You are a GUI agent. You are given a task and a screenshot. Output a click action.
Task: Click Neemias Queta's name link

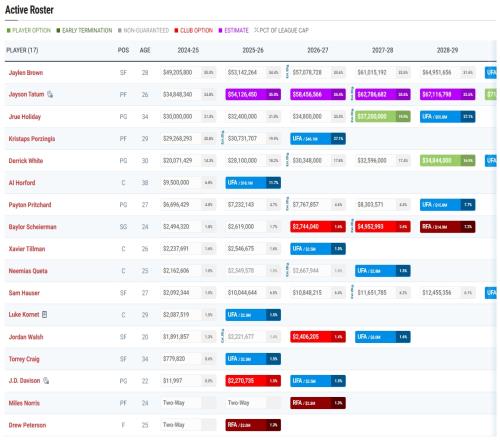pyautogui.click(x=28, y=271)
